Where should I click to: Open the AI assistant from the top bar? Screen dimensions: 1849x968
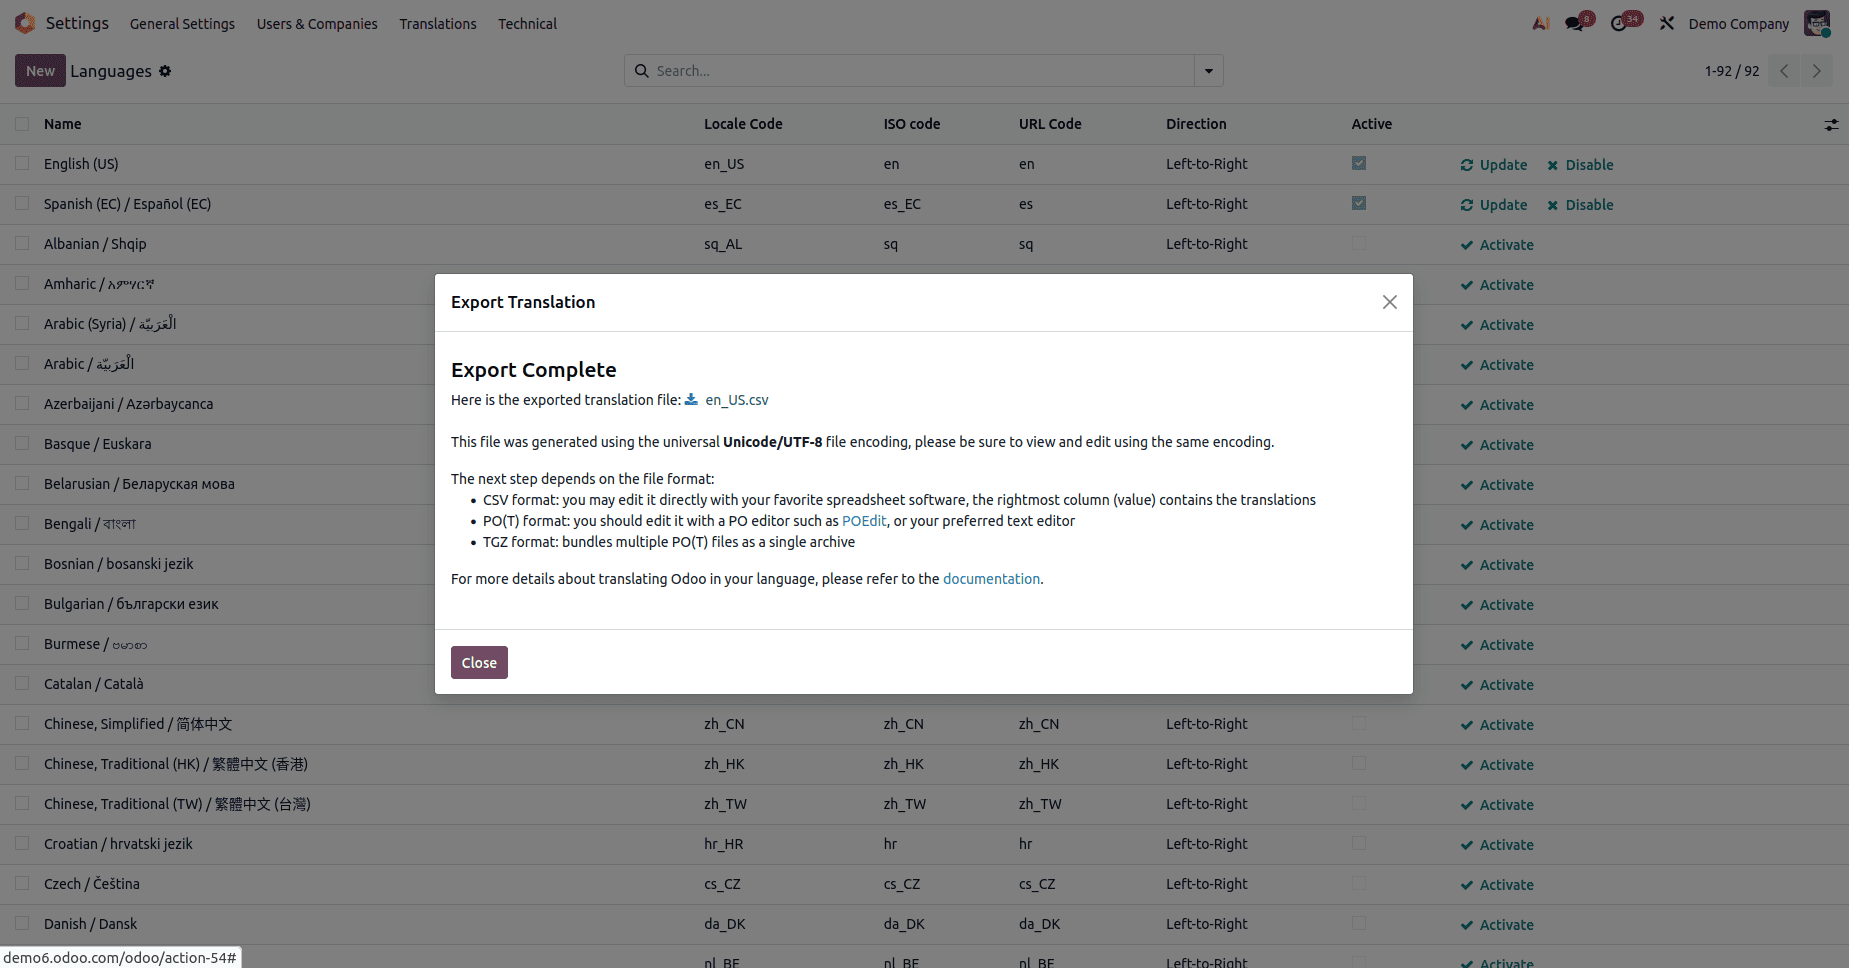click(x=1540, y=22)
